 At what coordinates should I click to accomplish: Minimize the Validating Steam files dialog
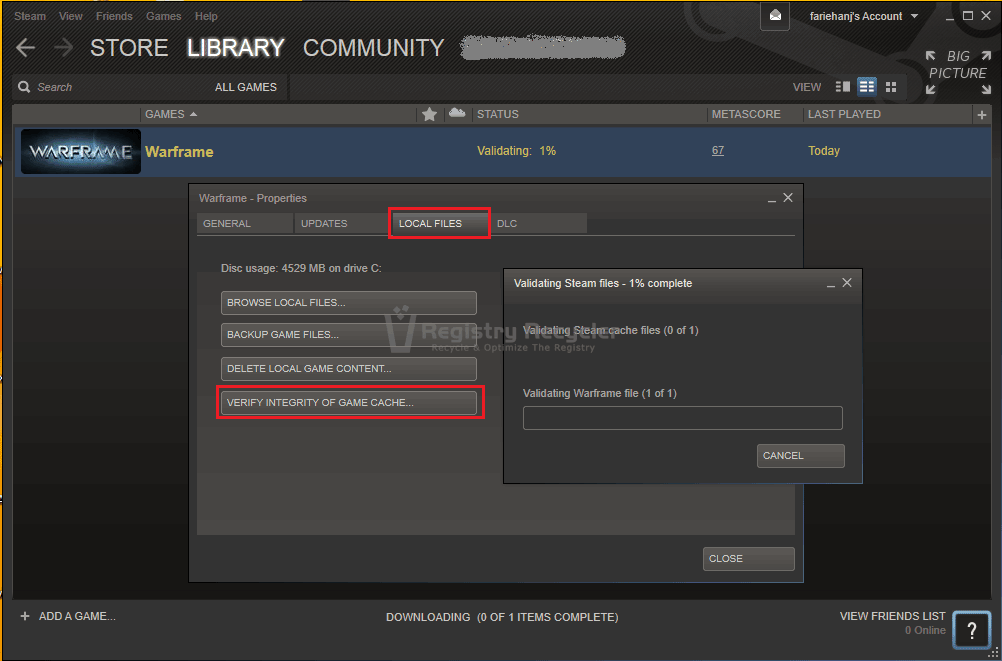[831, 283]
